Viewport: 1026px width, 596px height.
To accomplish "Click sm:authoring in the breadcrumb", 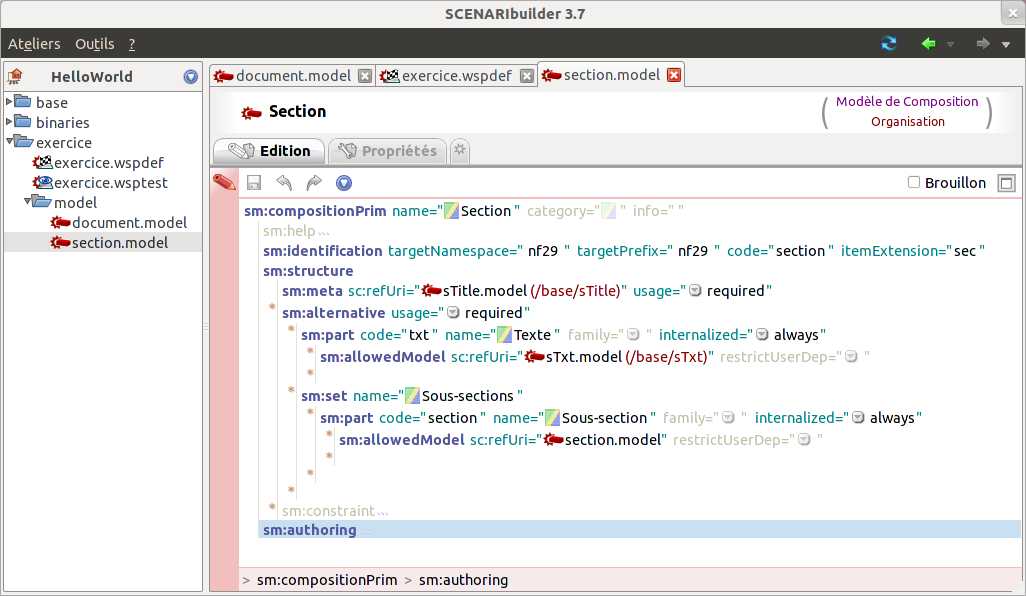I will click(x=463, y=580).
